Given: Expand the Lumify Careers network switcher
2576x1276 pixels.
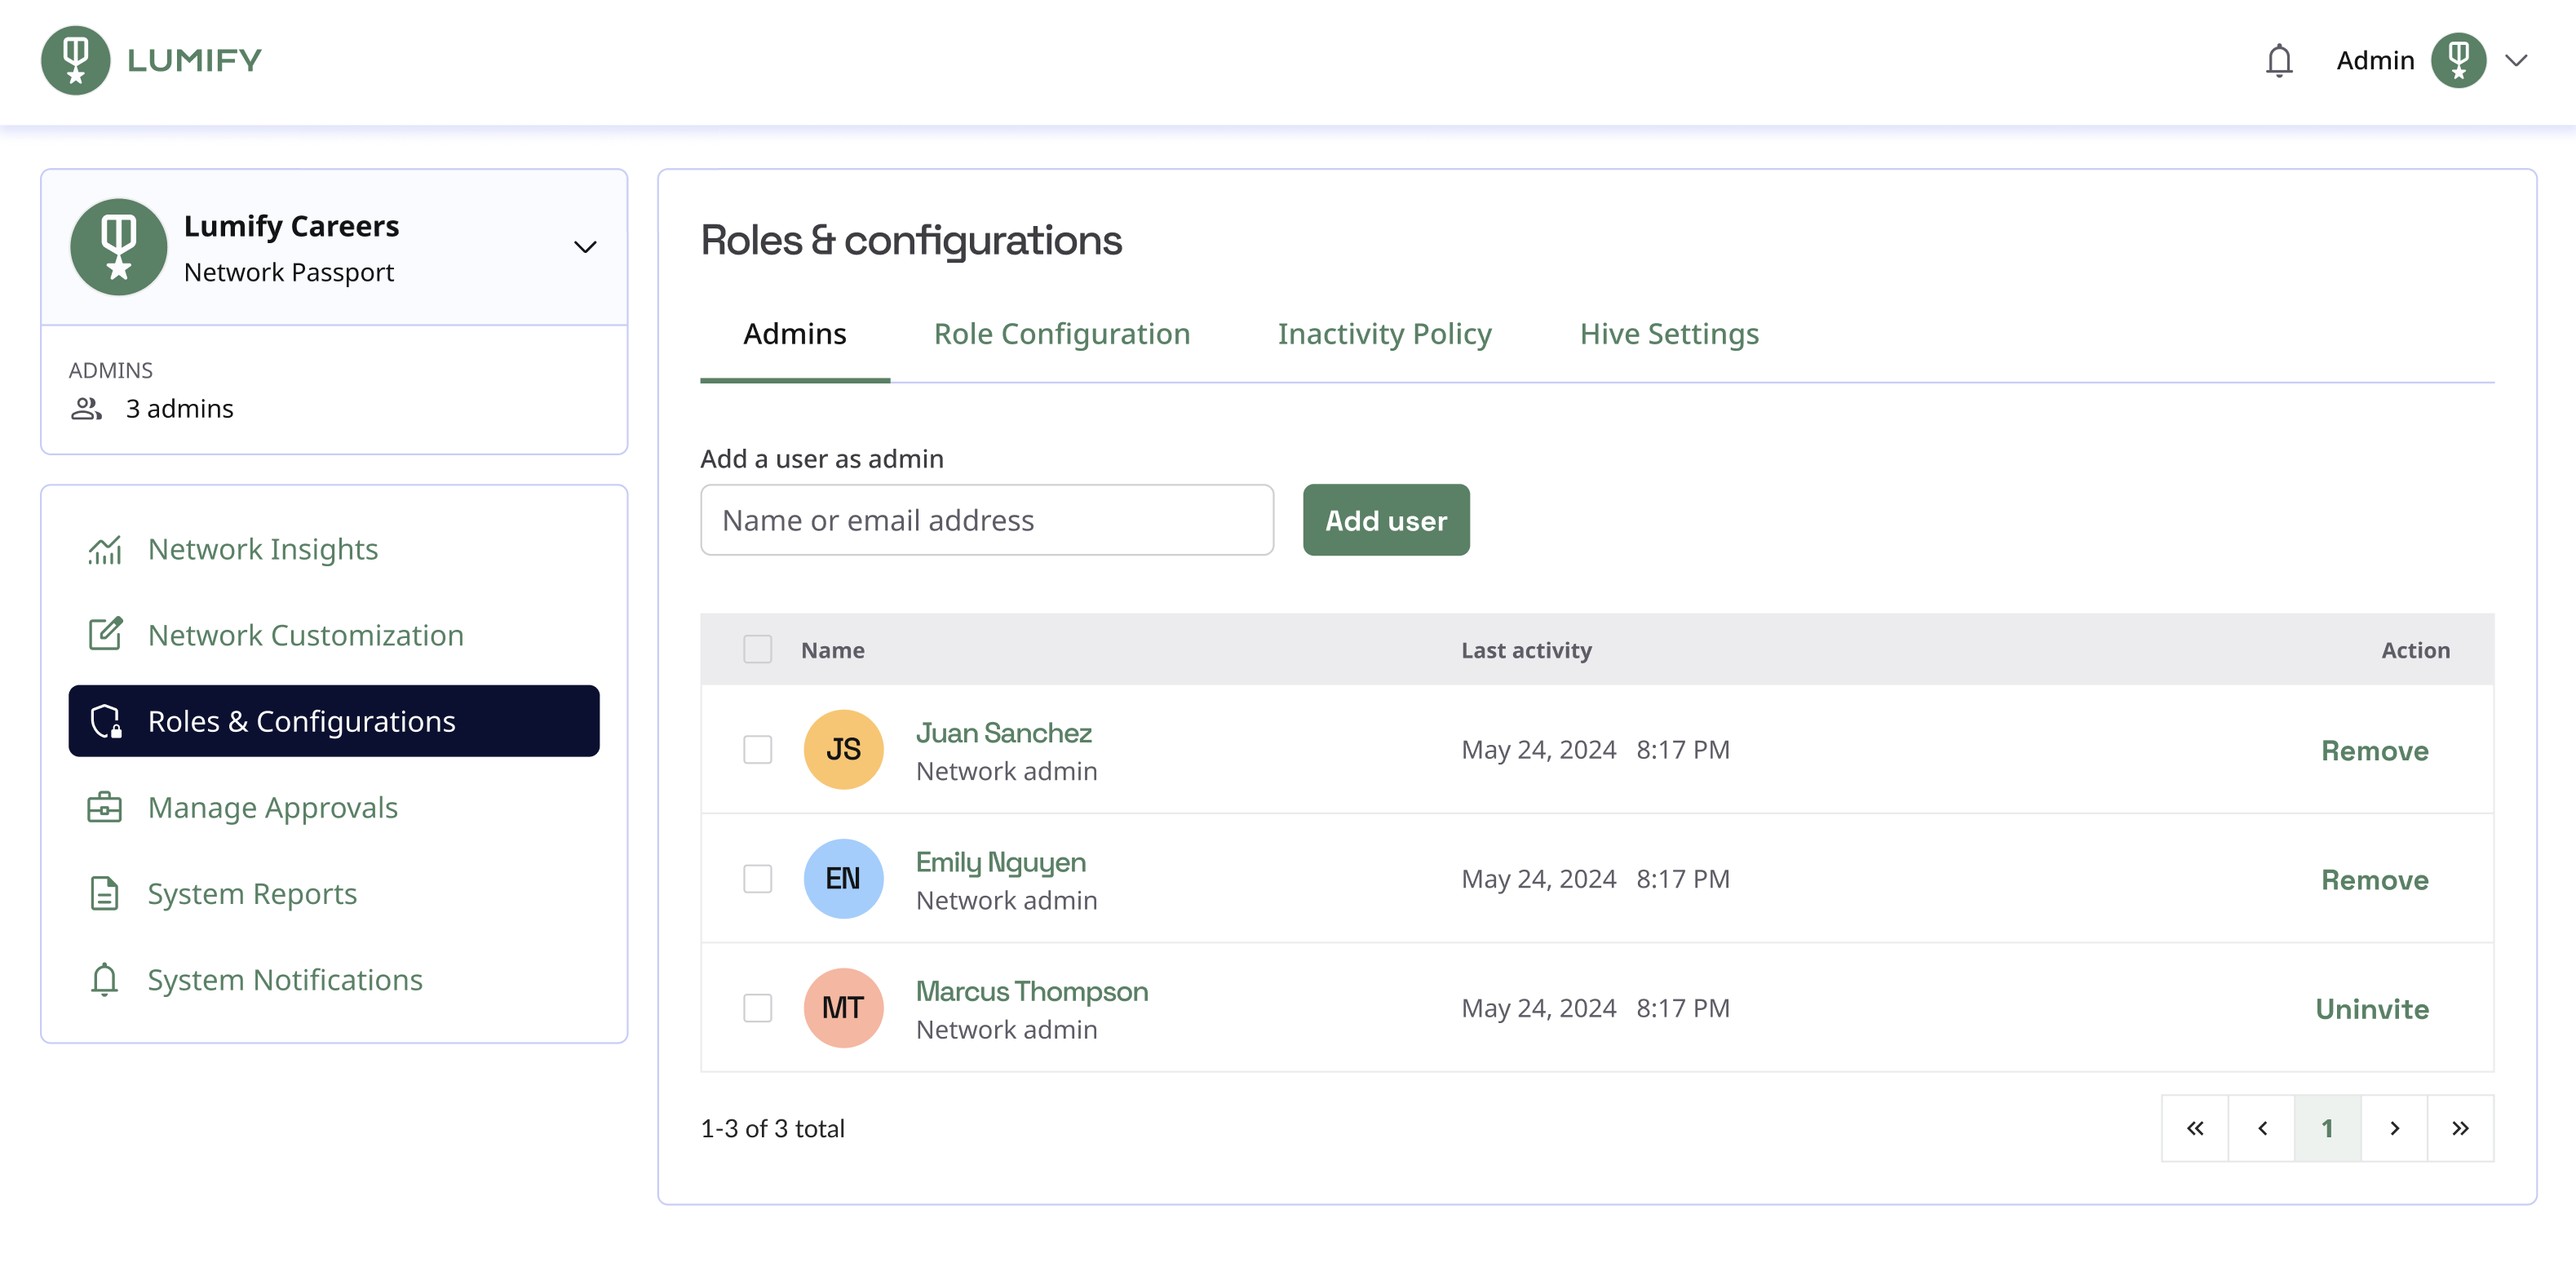Looking at the screenshot, I should tap(585, 247).
